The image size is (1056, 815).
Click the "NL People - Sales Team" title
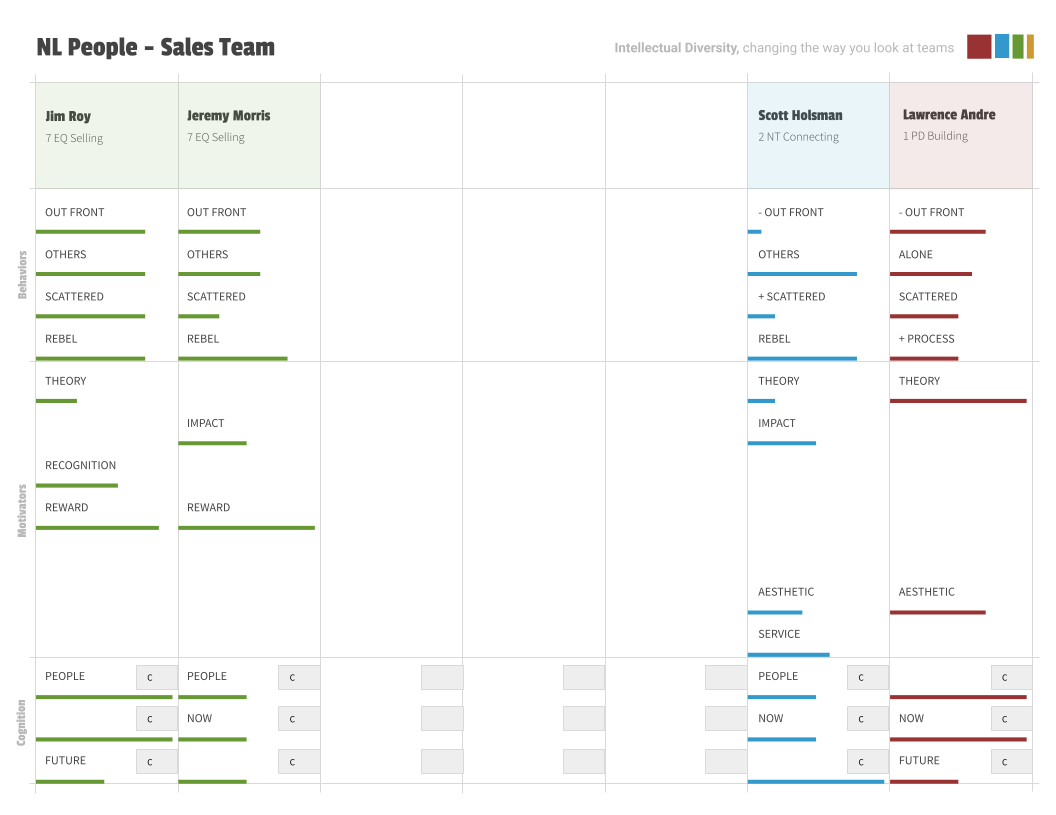[155, 47]
